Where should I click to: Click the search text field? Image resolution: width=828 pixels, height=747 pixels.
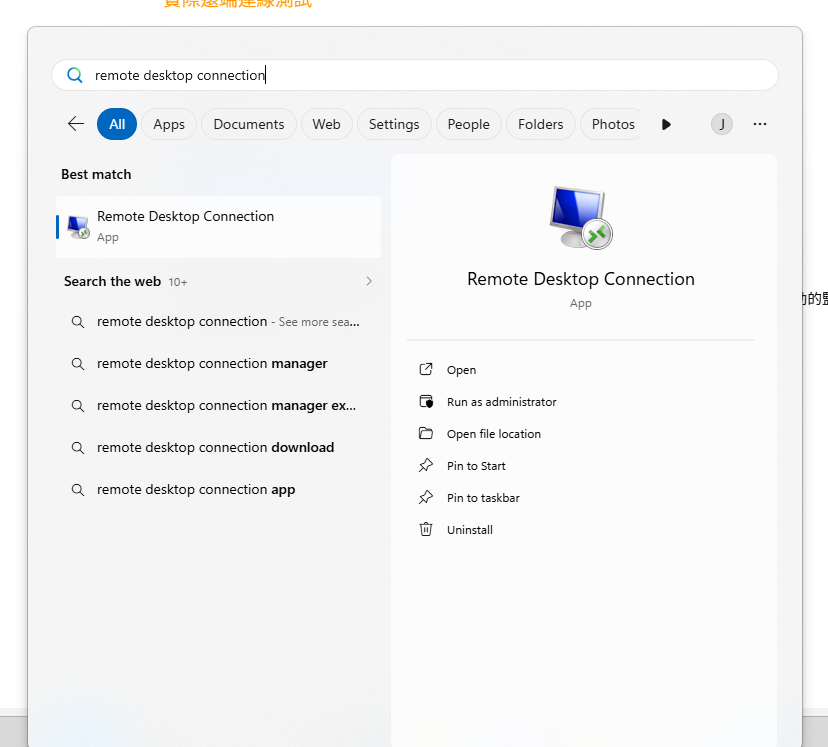415,75
